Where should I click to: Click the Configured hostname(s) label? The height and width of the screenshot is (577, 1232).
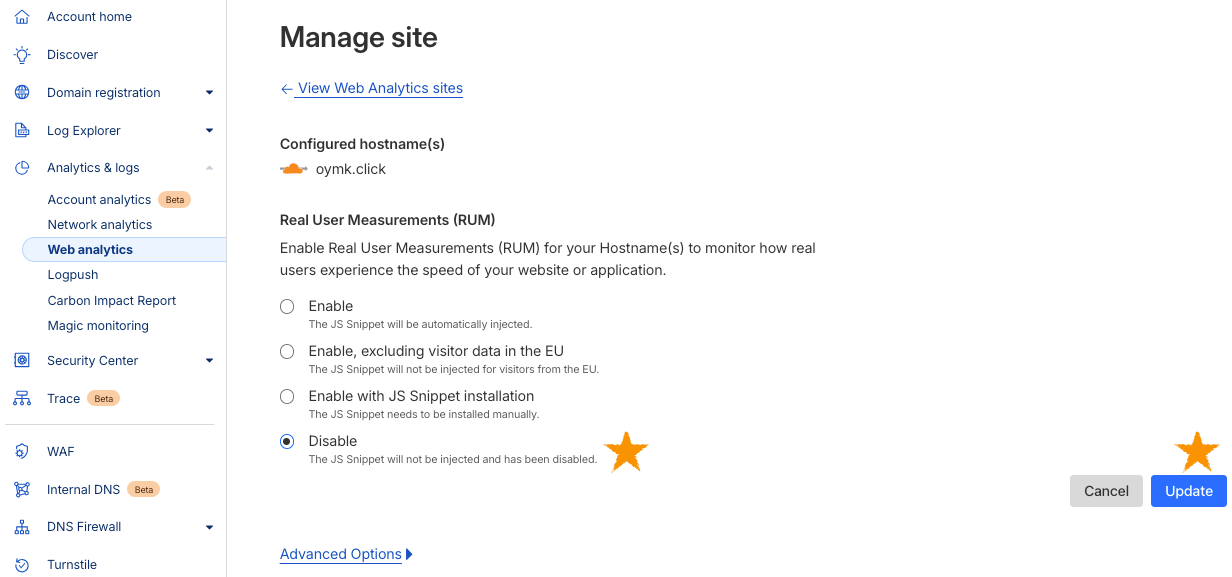[362, 144]
